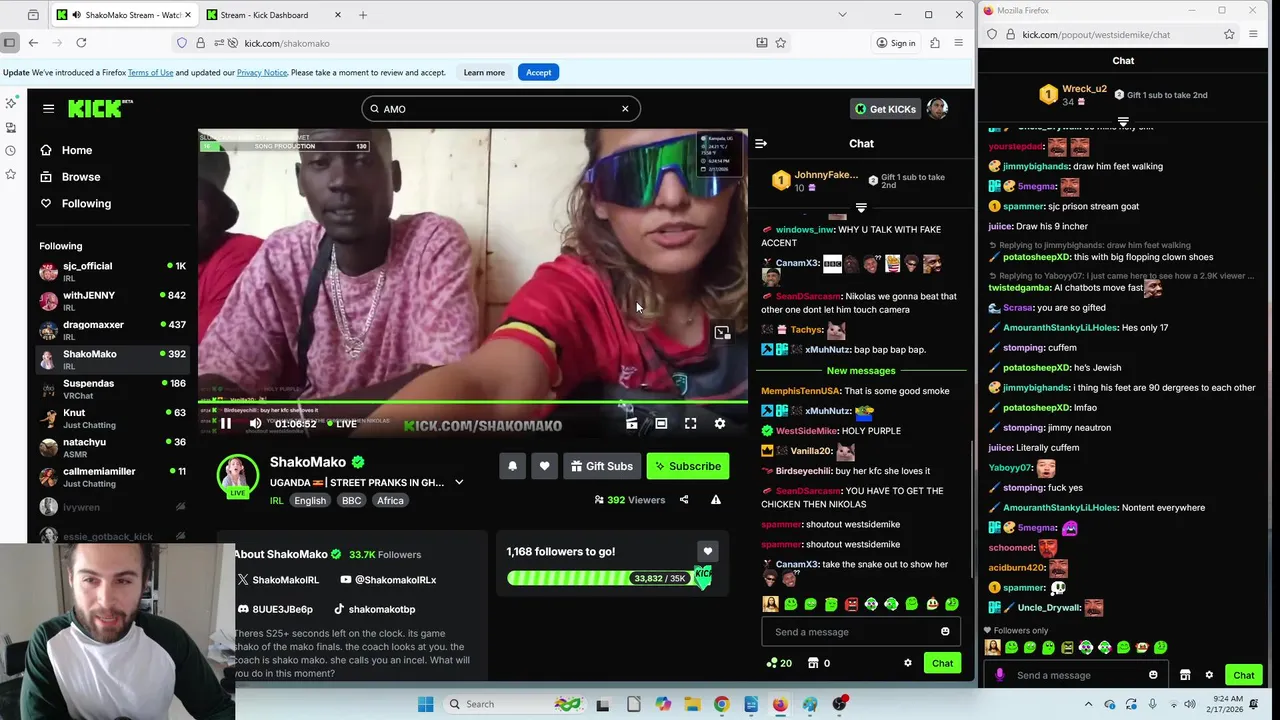Open Knut followed channel
The image size is (1280, 720).
[112, 417]
